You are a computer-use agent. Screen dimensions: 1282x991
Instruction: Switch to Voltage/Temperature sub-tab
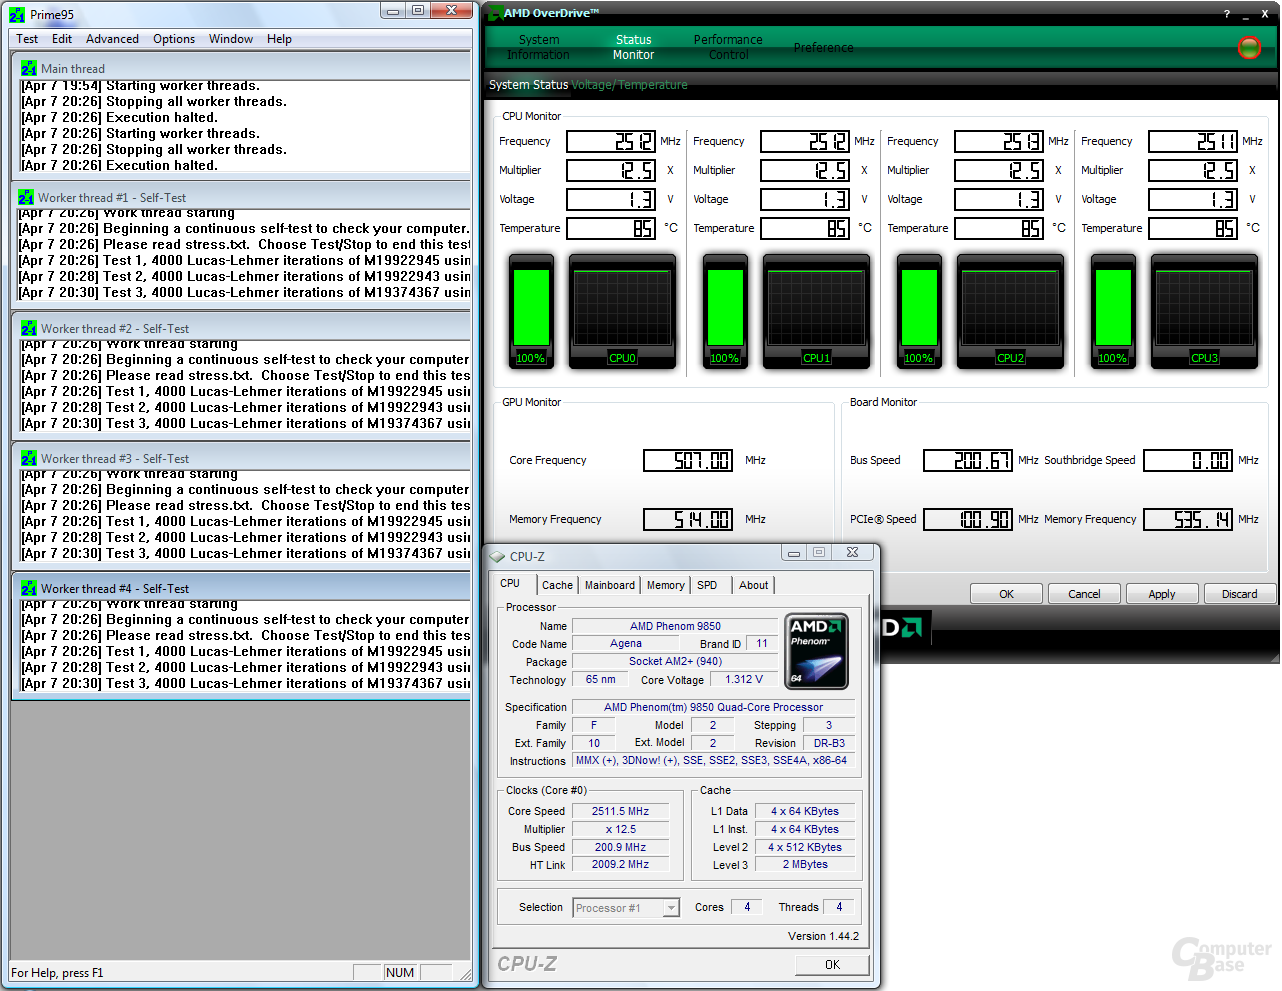(x=629, y=85)
